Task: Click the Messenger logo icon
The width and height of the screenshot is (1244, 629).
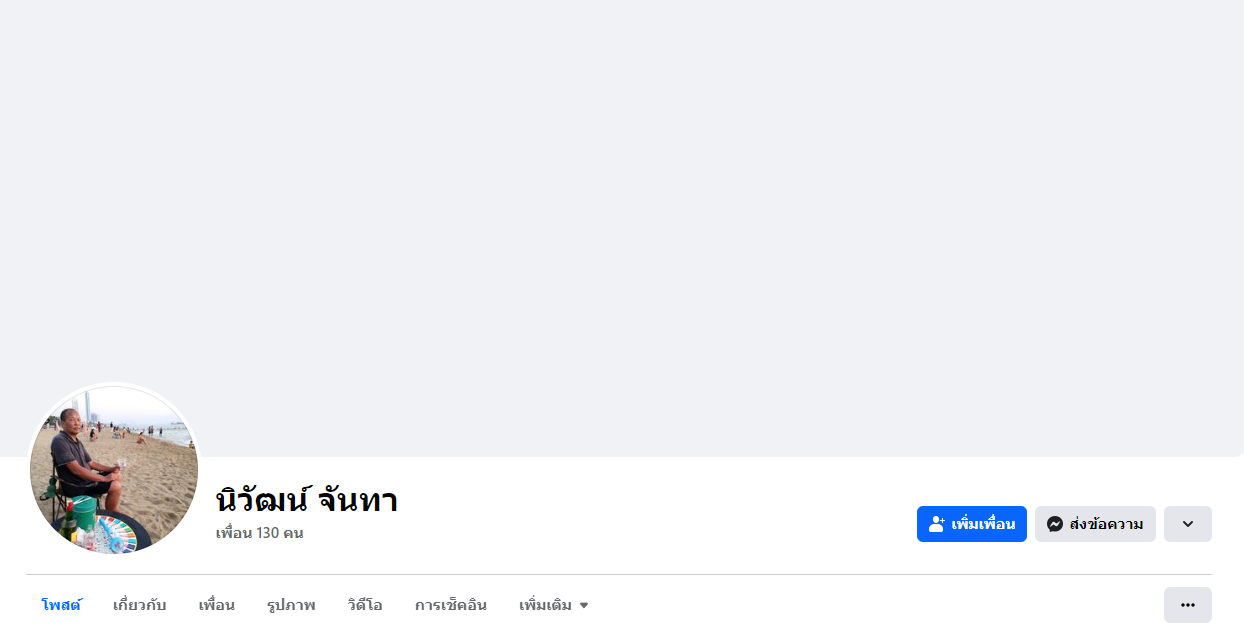Action: 1054,524
